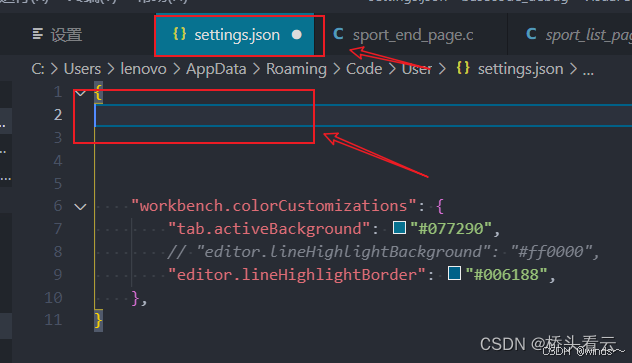Click the "#ff0000" commented value
The width and height of the screenshot is (632, 363).
(551, 252)
